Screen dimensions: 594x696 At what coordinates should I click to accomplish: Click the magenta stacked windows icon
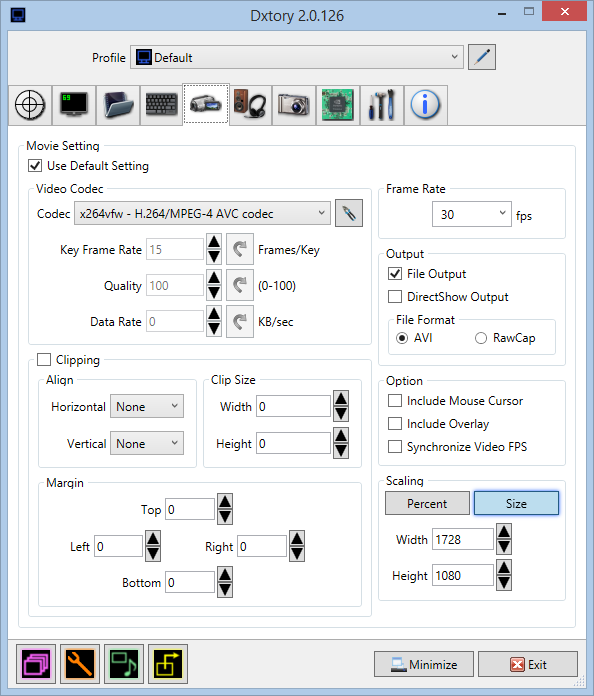36,664
